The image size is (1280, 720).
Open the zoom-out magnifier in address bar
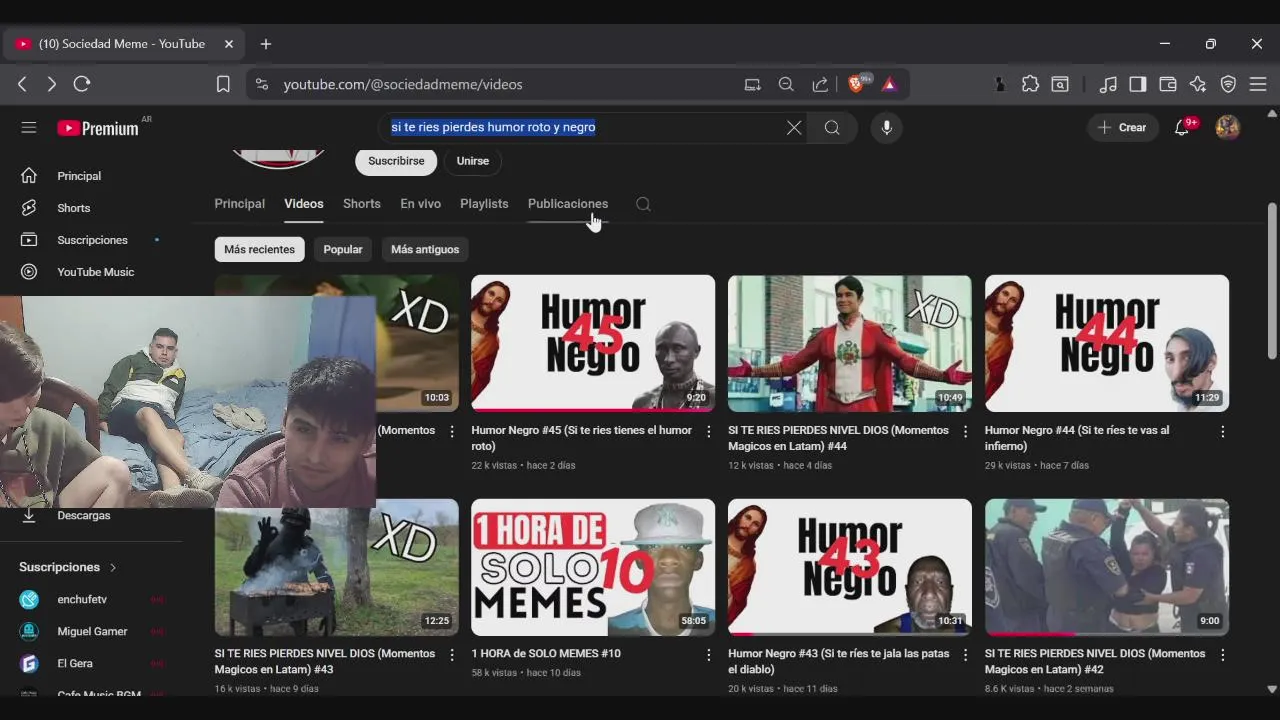pyautogui.click(x=786, y=84)
